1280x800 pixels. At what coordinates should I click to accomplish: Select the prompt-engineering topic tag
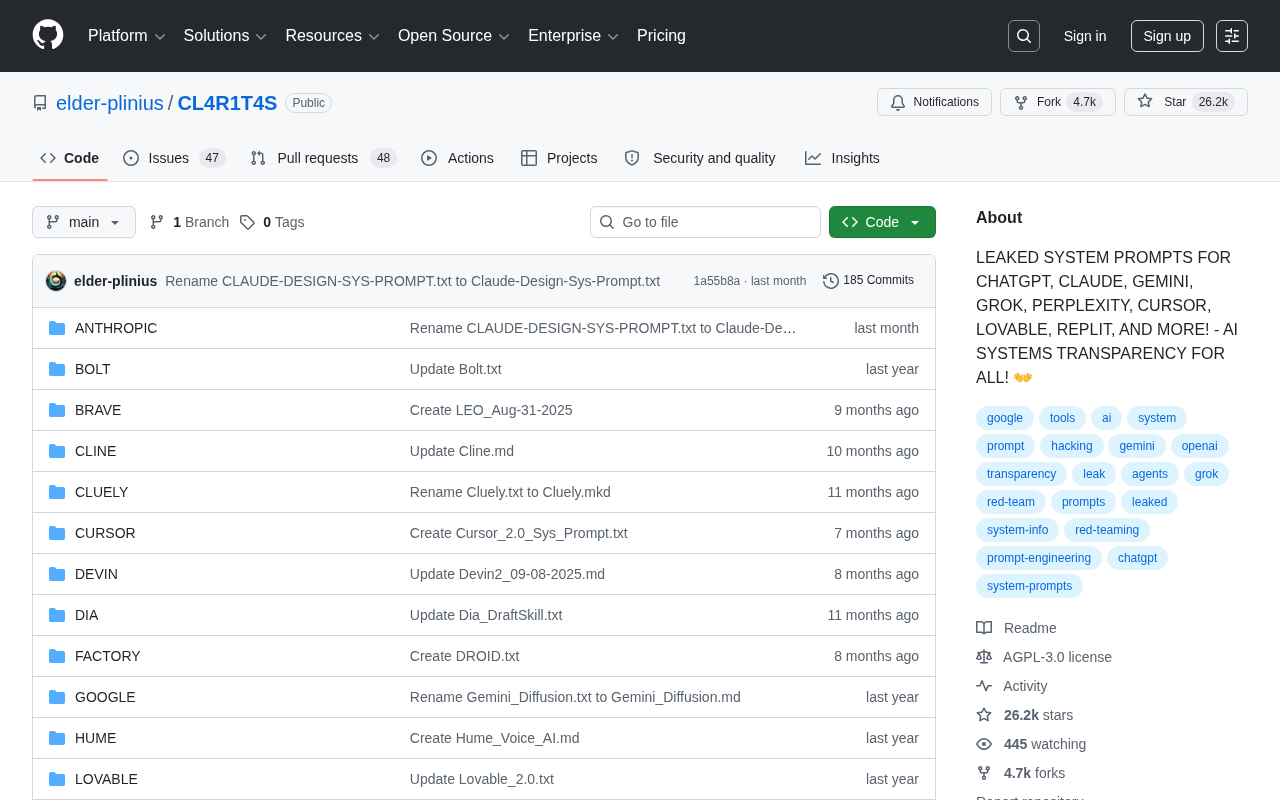coord(1039,558)
